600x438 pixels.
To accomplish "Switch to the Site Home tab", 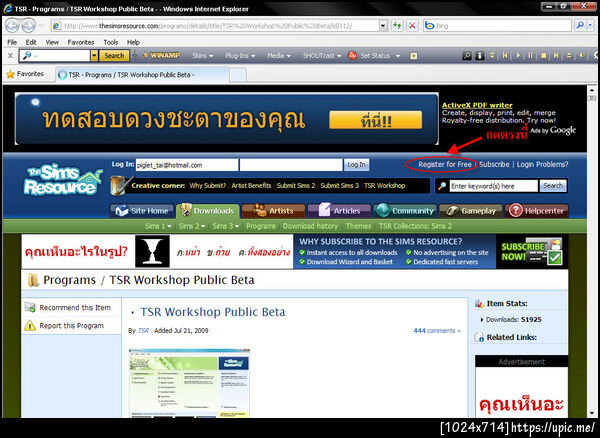I will pos(142,211).
